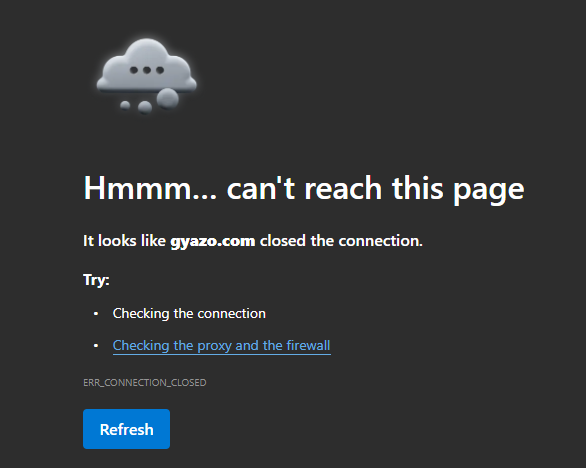Open the 'Checking the proxy and the firewall' link
Image resolution: width=586 pixels, height=468 pixels.
coord(222,346)
